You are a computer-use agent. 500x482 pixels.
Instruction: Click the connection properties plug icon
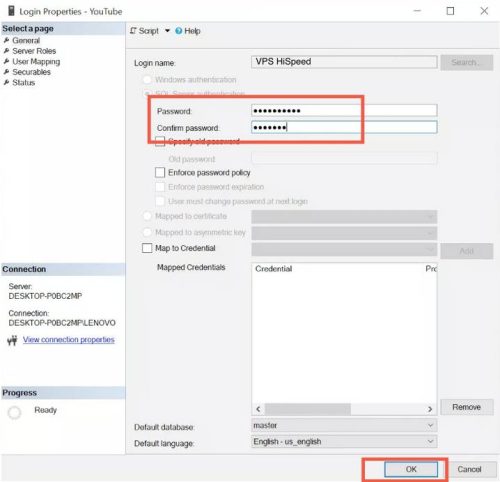click(x=12, y=340)
